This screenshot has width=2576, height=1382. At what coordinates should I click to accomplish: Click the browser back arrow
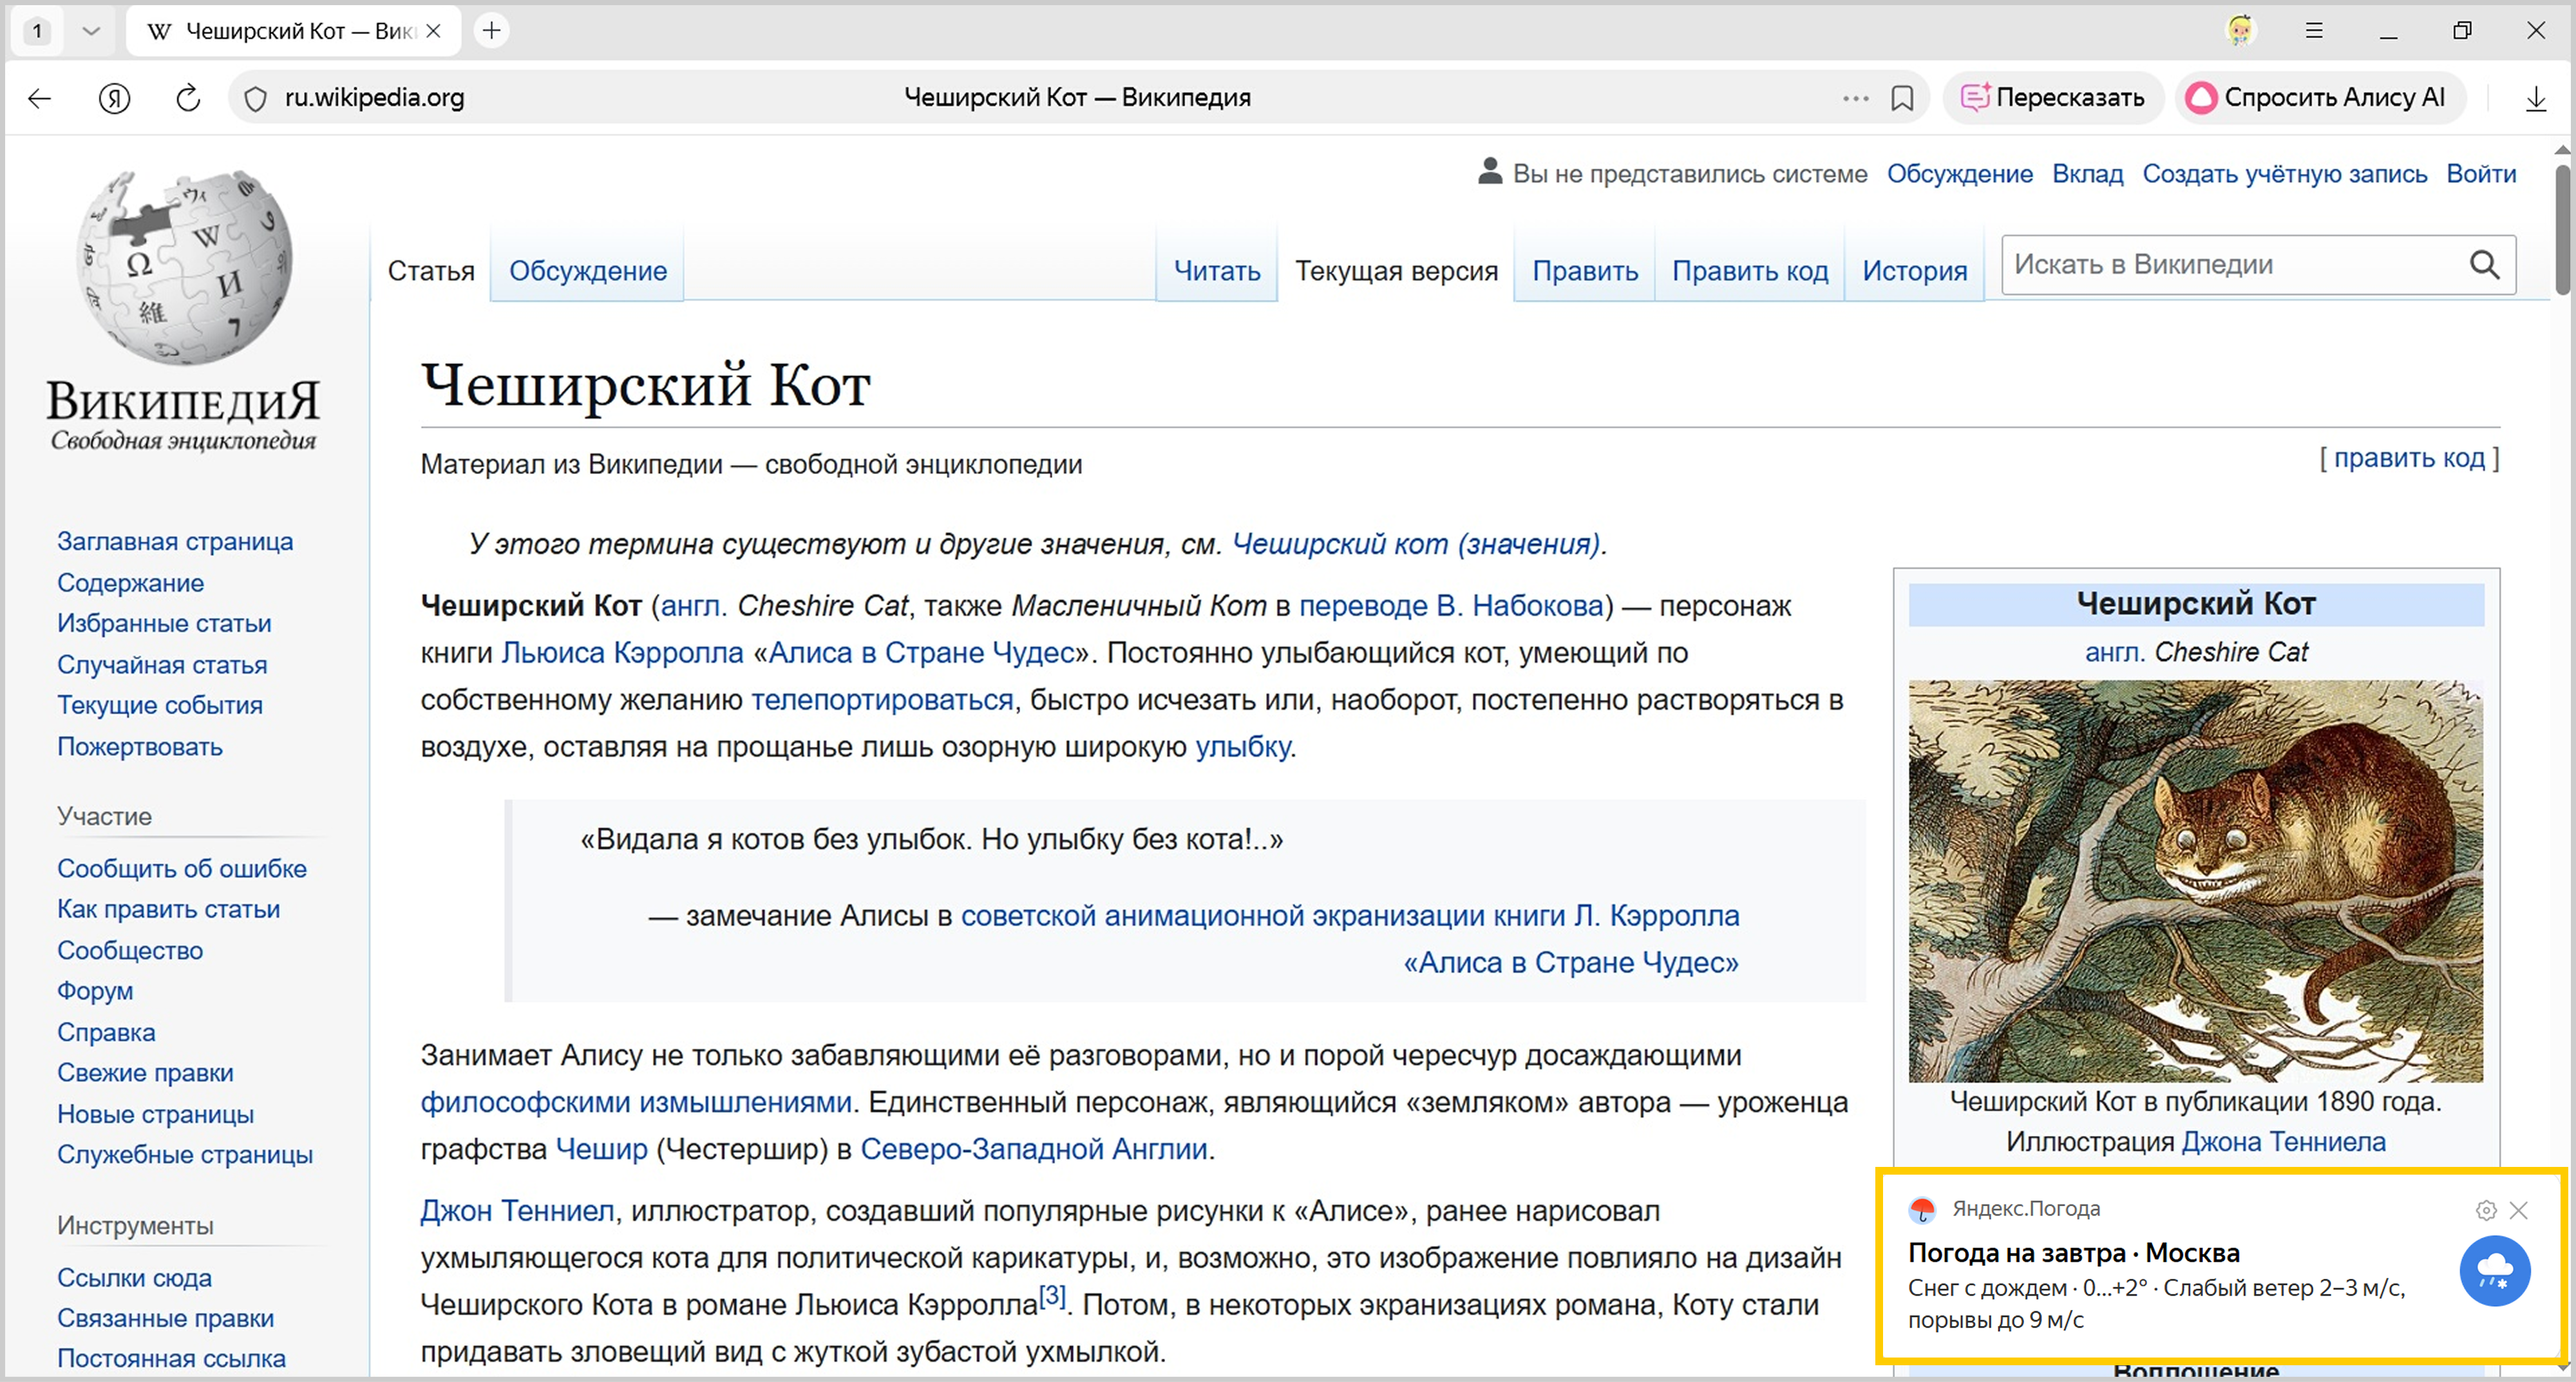(40, 98)
